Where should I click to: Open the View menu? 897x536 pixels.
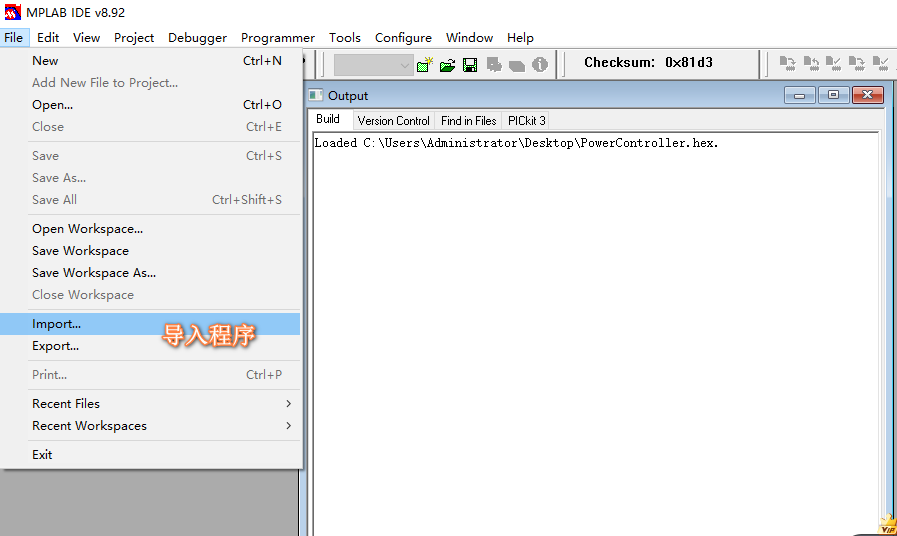pyautogui.click(x=86, y=38)
